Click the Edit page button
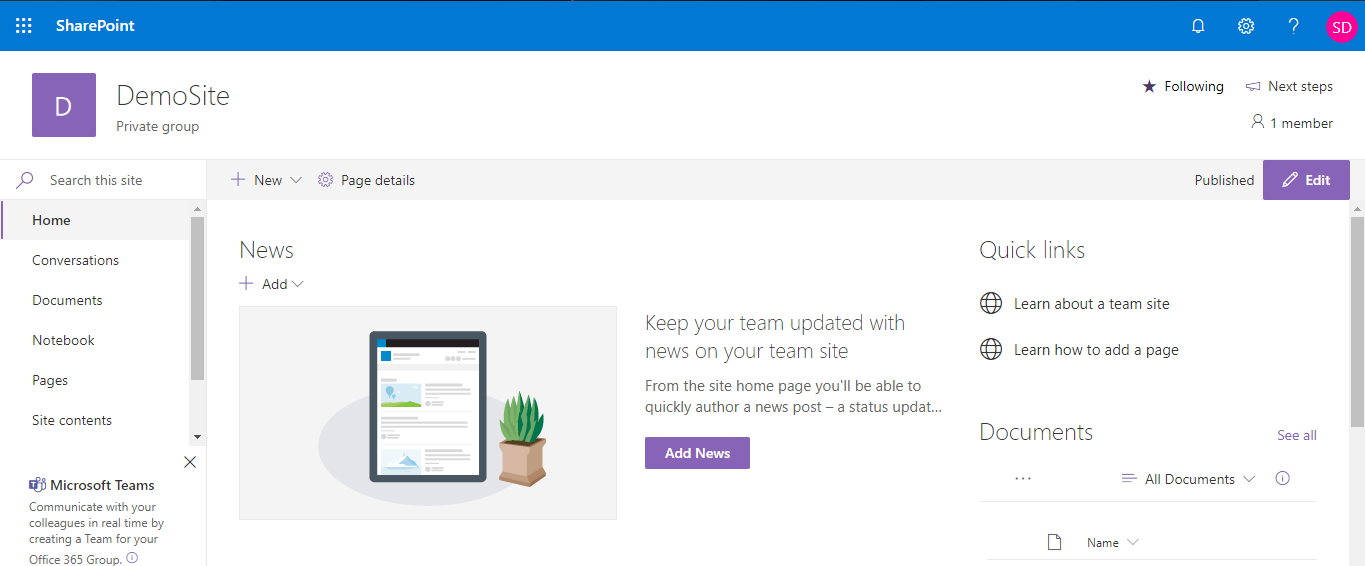 [x=1306, y=180]
